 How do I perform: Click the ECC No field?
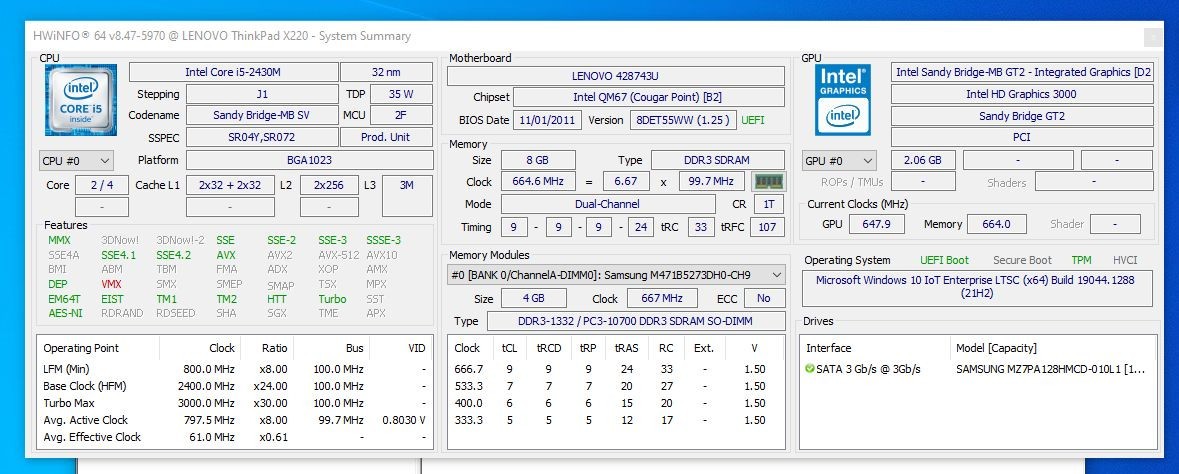click(764, 298)
